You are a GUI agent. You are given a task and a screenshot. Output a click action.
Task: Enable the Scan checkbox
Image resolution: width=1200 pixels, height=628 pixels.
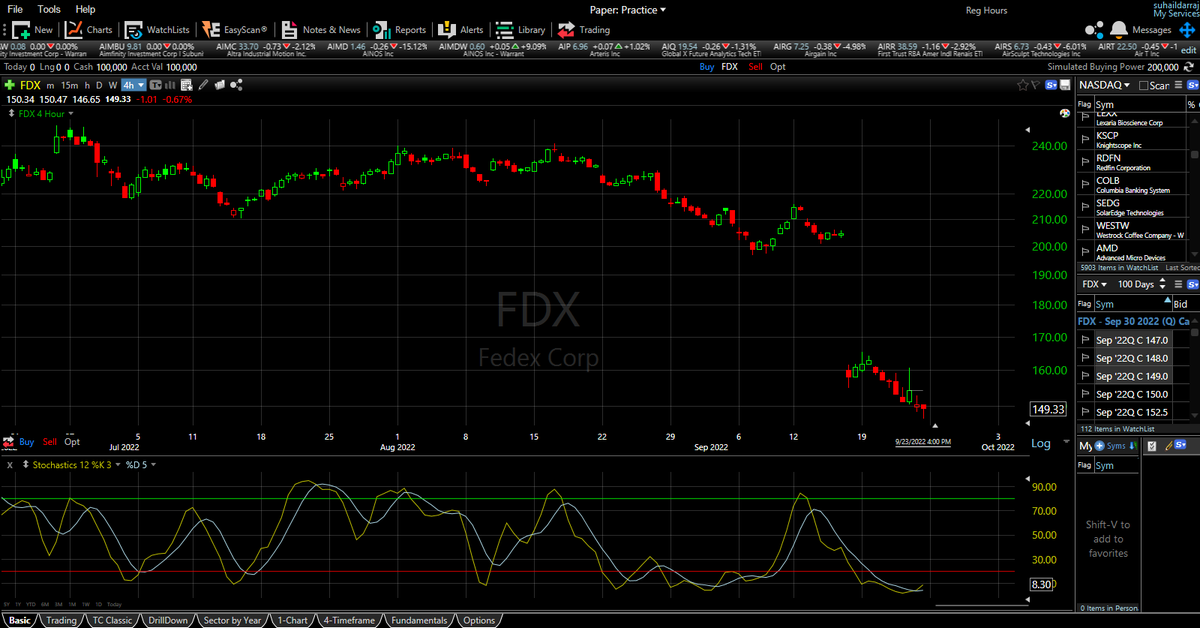[x=1143, y=85]
